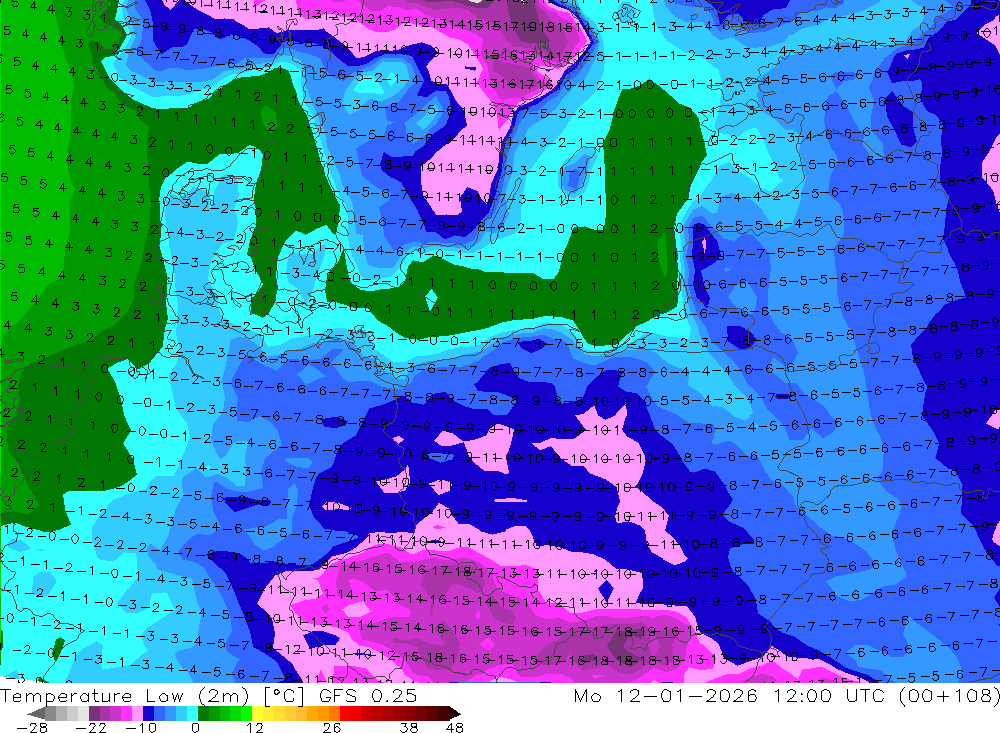Click the '12:00 UTC' time label
Image resolution: width=1000 pixels, height=733 pixels.
point(832,695)
